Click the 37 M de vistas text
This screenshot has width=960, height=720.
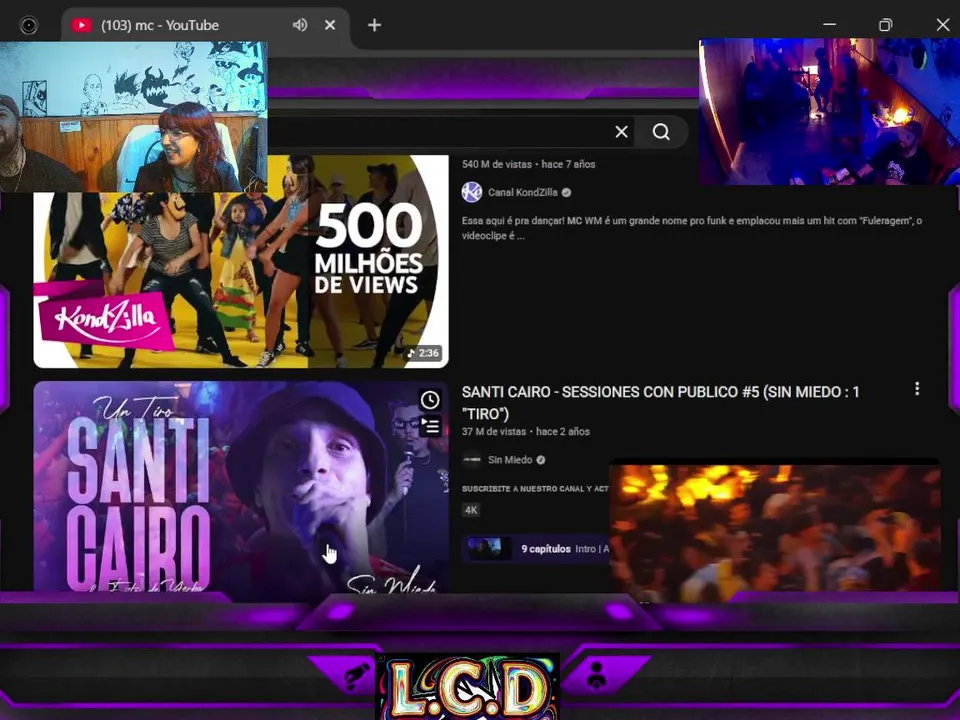tap(493, 432)
